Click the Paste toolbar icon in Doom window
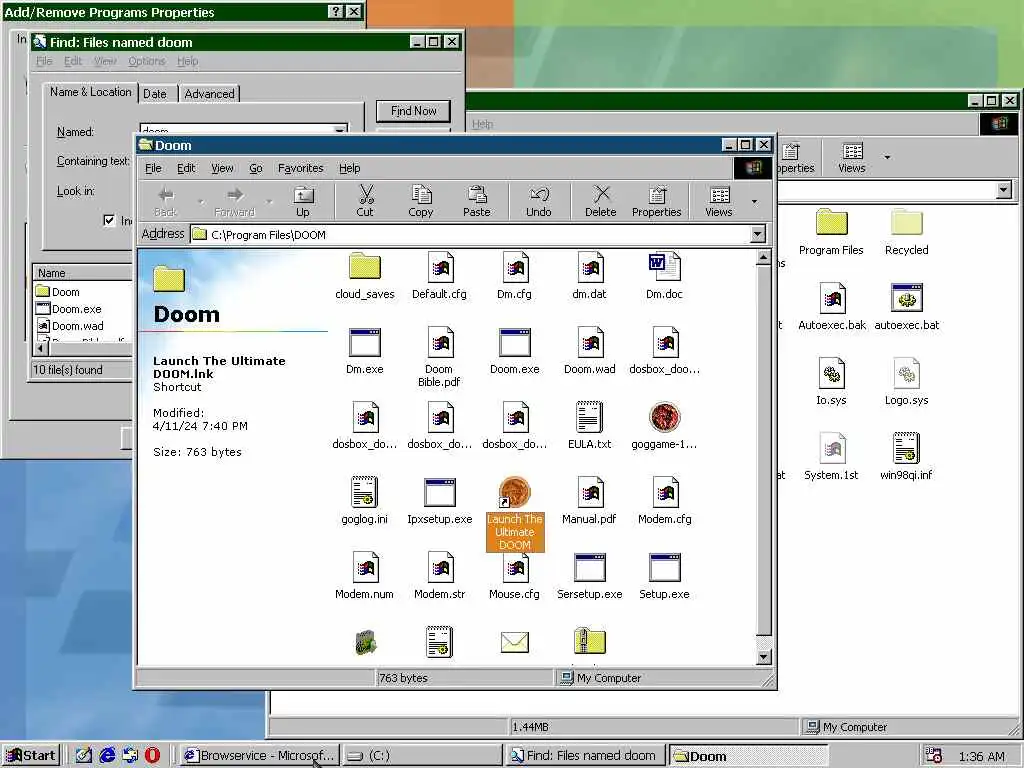The height and width of the screenshot is (768, 1024). [x=477, y=200]
